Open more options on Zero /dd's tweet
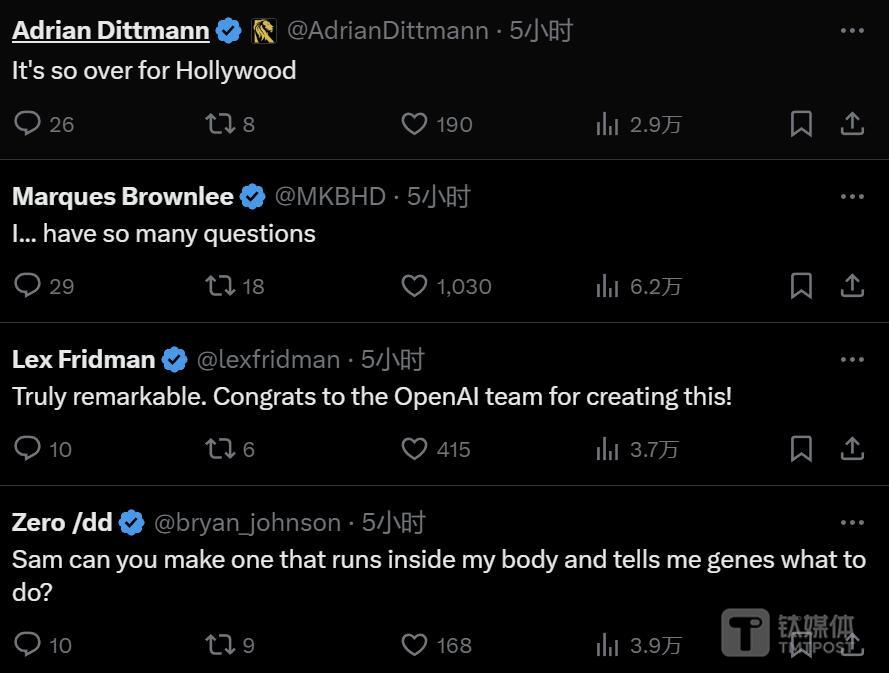This screenshot has width=889, height=673. click(x=852, y=522)
